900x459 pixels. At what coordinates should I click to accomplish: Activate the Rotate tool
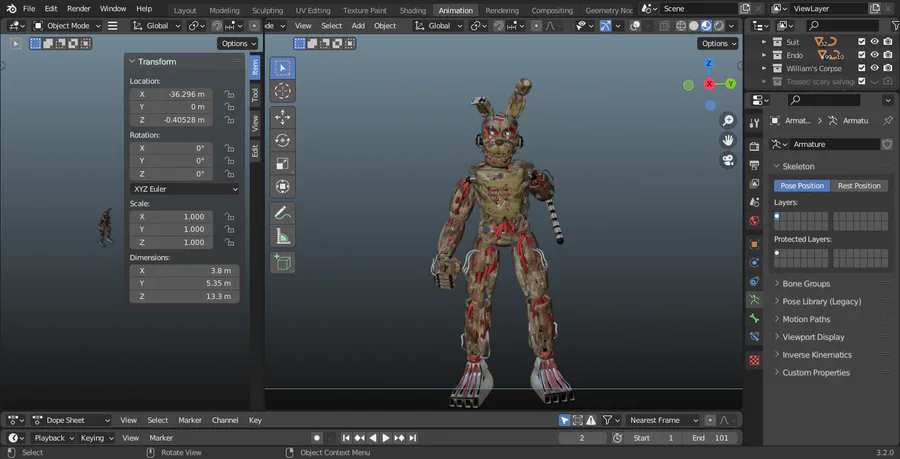(x=282, y=140)
